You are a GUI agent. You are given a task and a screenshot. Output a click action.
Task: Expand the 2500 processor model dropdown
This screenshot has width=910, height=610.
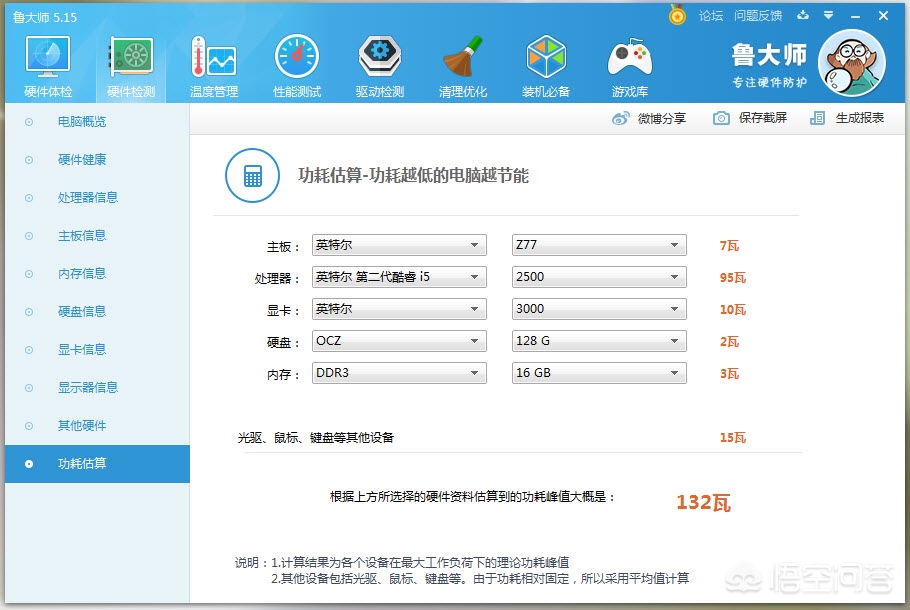click(598, 276)
